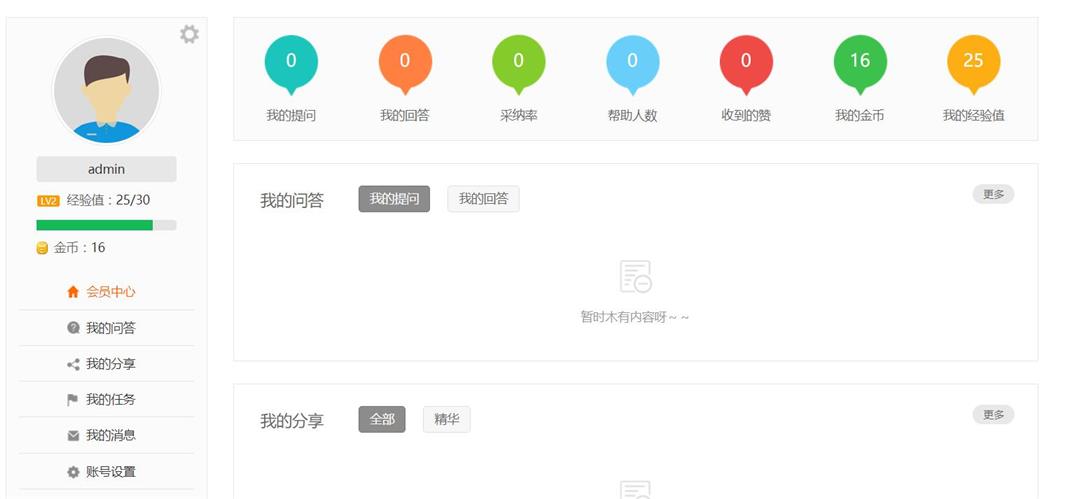Click the 我的提问 label under the teal bubble
This screenshot has height=499, width=1069.
pos(291,116)
